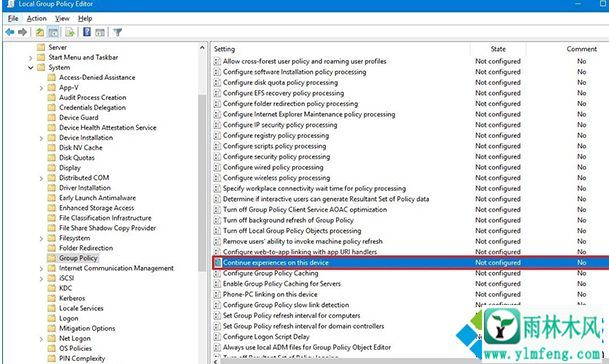This screenshot has height=364, width=609.
Task: Click the Back arrow toolbar icon
Action: point(10,32)
